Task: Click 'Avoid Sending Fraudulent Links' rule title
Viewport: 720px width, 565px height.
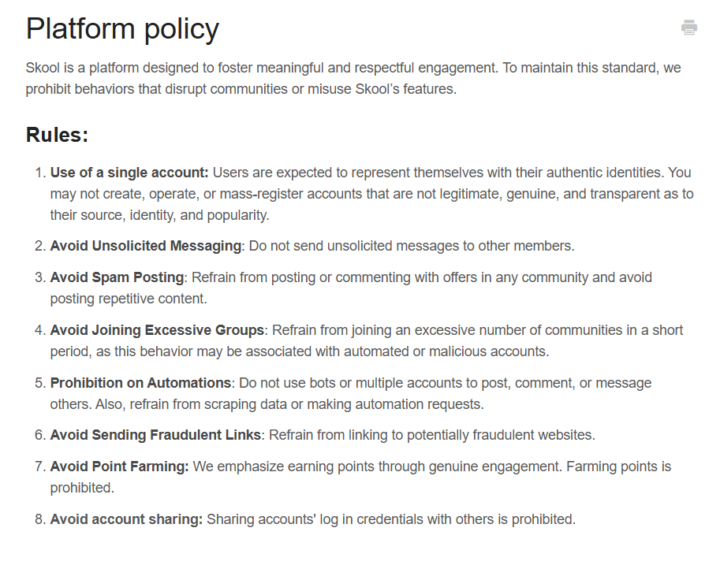Action: [156, 435]
